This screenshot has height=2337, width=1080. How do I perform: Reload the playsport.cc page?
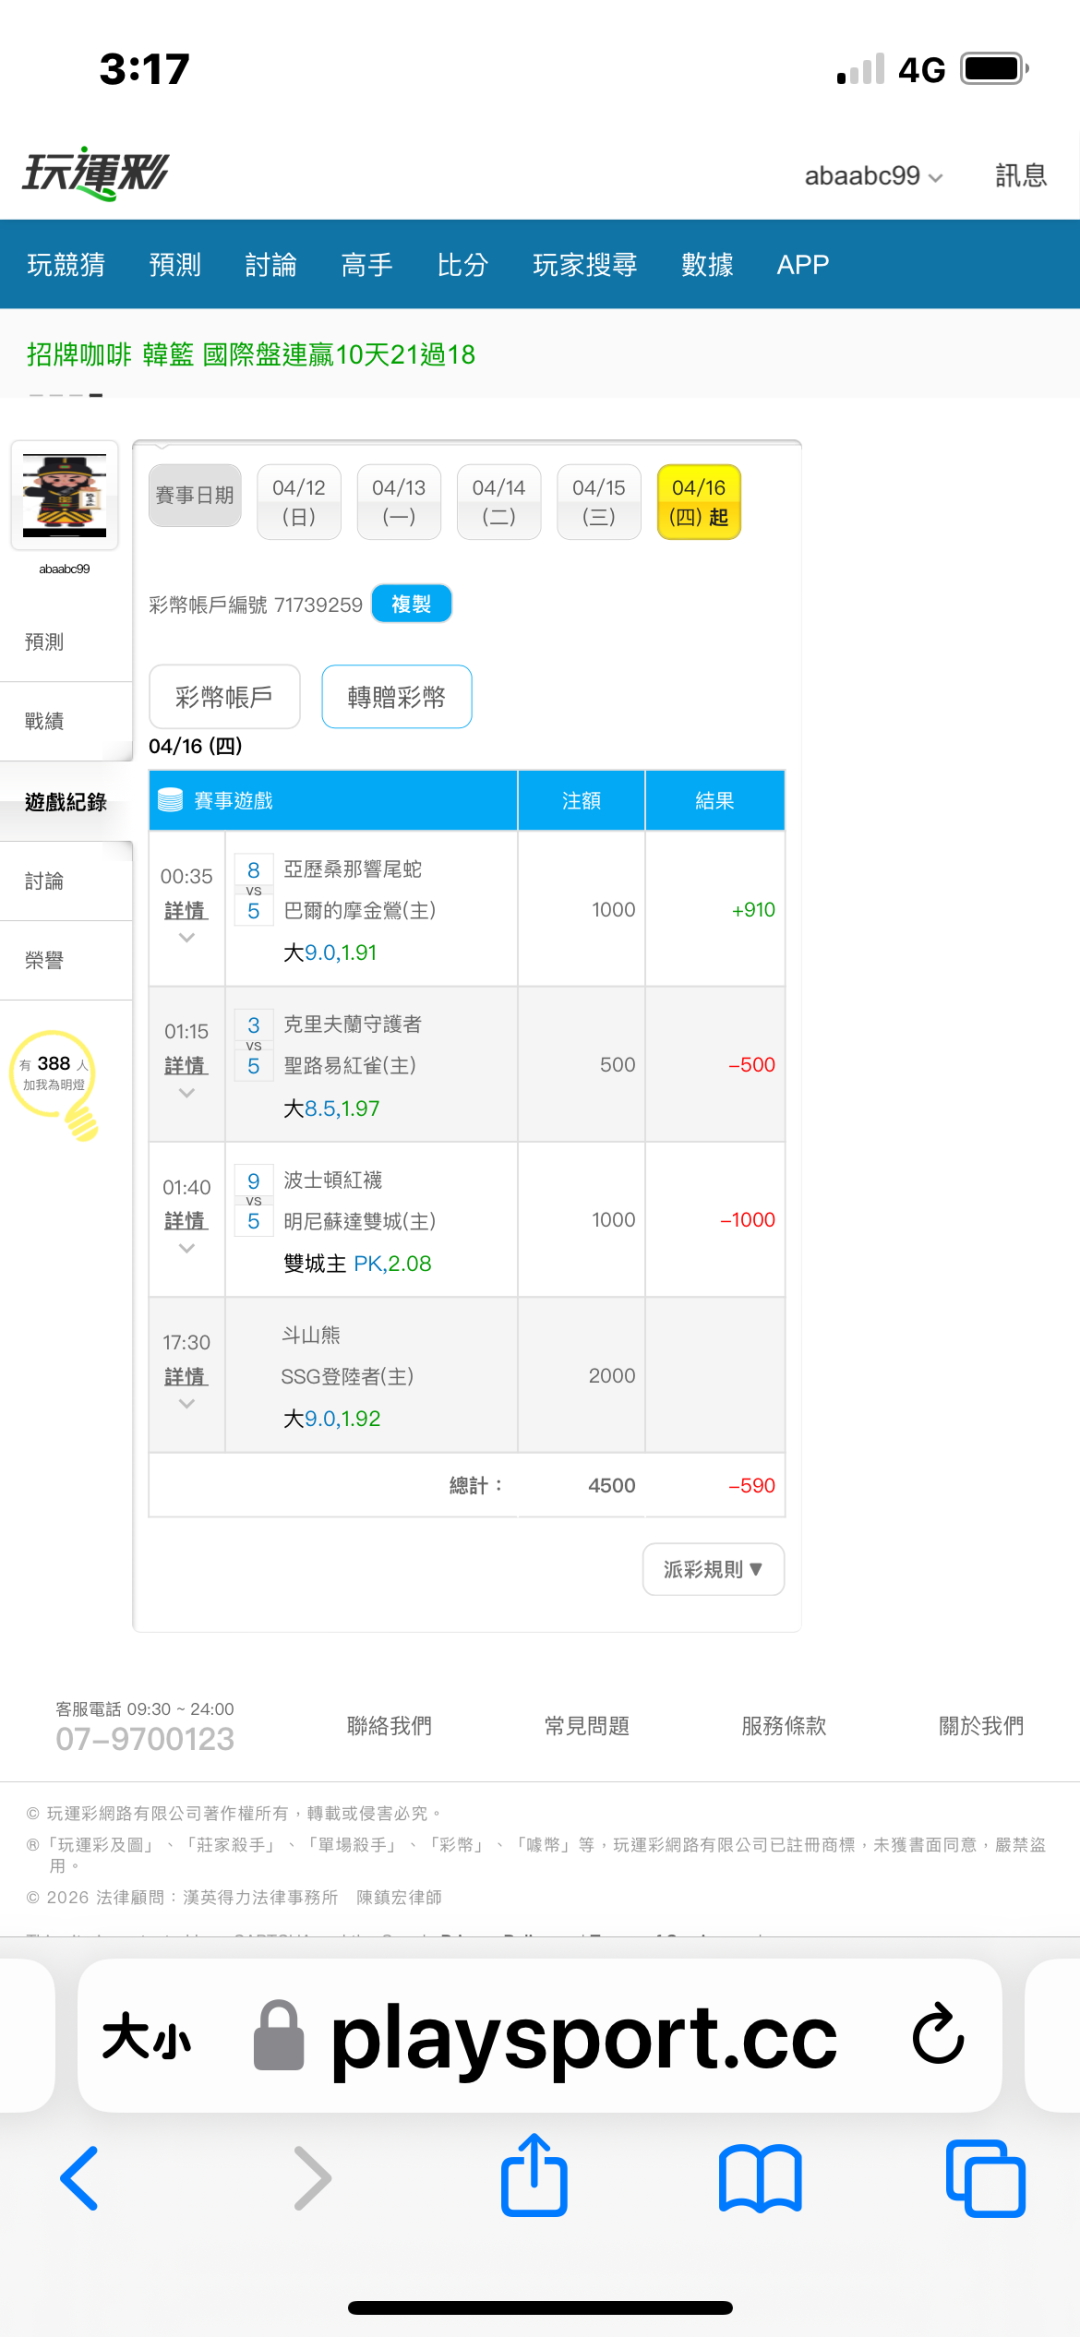(x=937, y=2034)
